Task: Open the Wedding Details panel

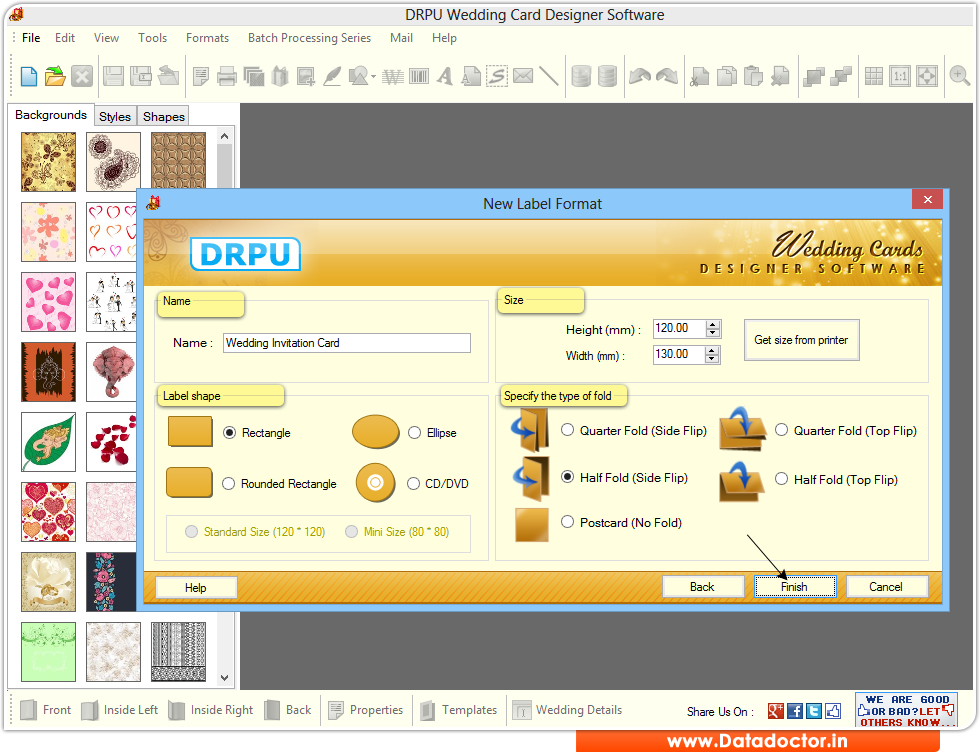Action: click(567, 710)
